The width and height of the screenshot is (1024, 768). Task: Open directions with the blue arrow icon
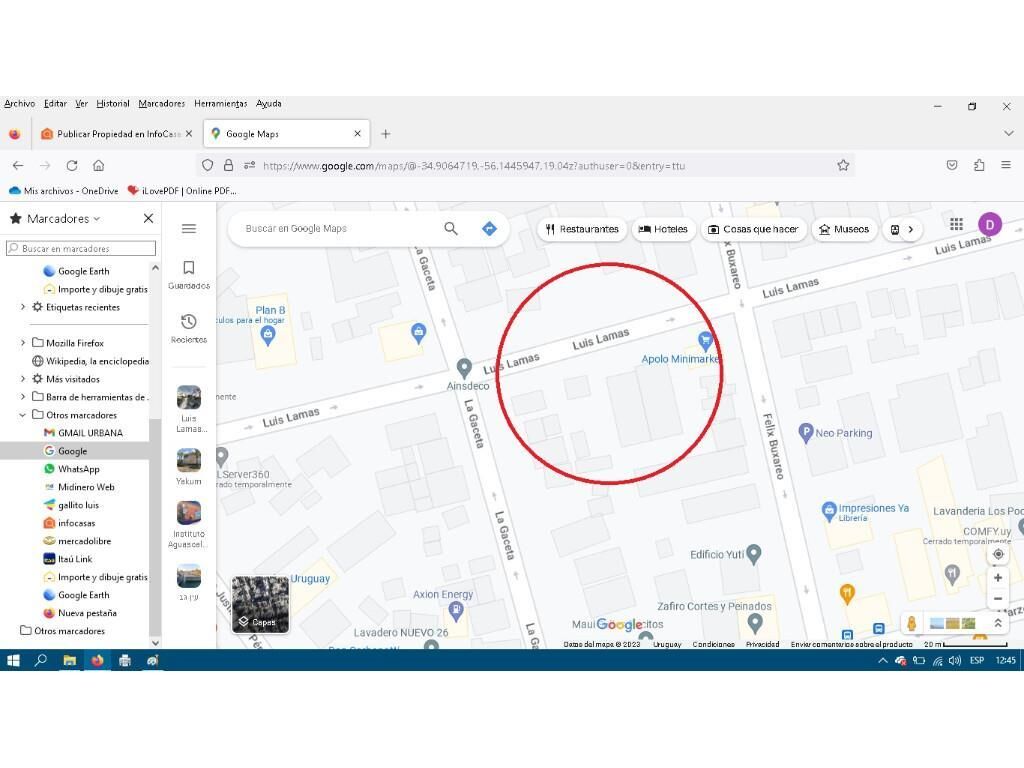click(x=489, y=229)
